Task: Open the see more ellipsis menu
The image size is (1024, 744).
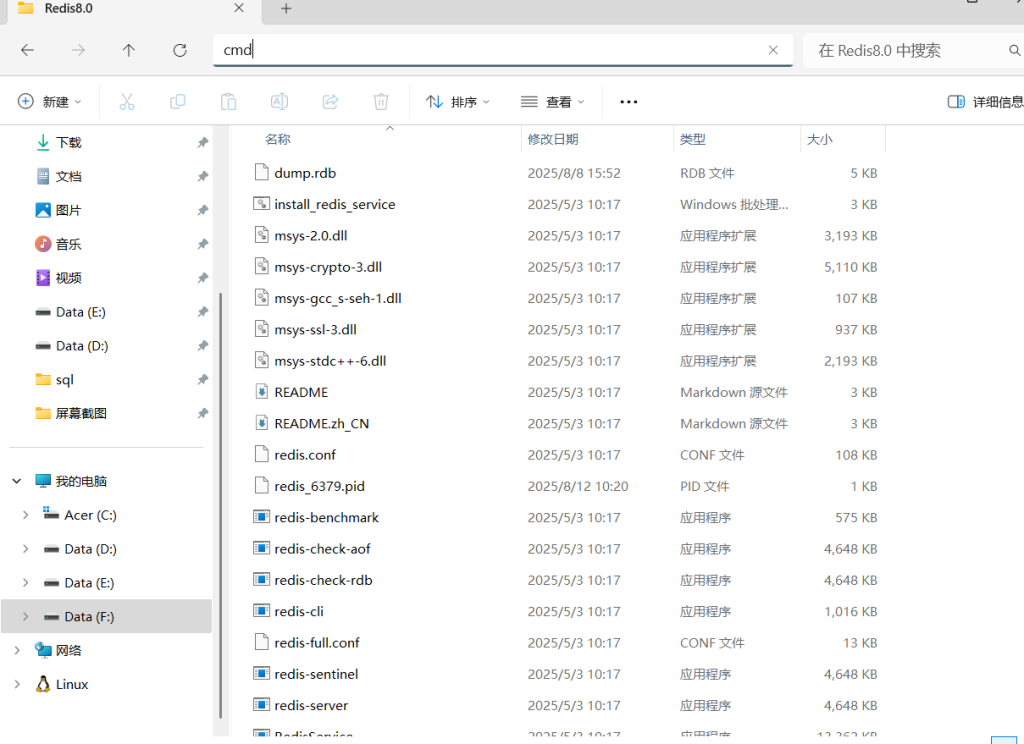Action: (629, 101)
